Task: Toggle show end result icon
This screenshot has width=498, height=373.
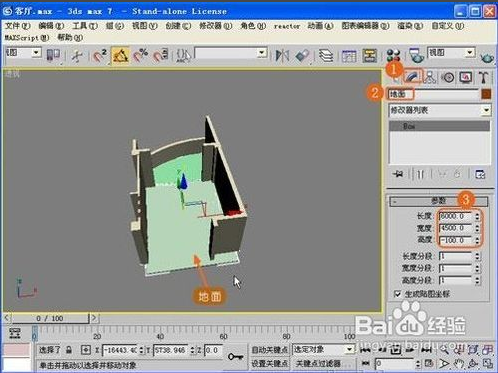Action: point(421,174)
